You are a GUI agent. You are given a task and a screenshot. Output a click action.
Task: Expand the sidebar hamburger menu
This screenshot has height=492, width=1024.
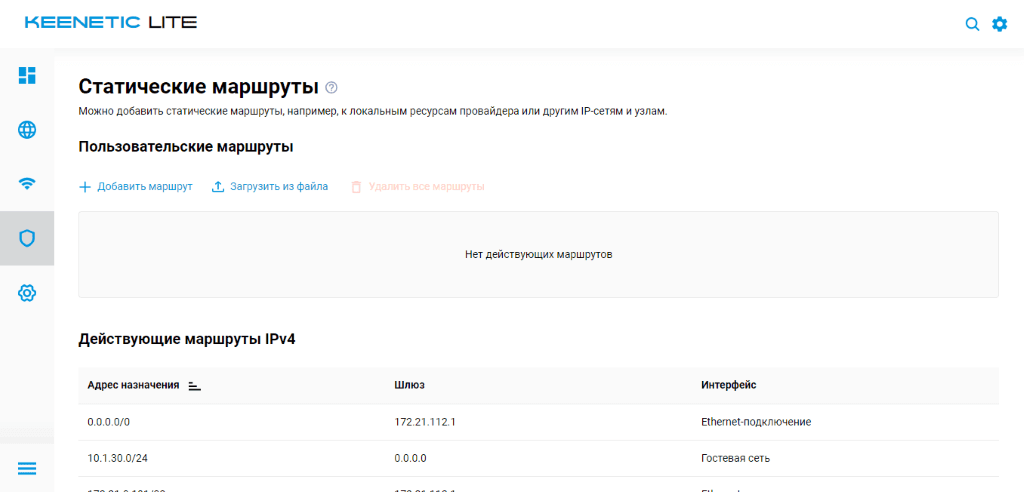pos(27,468)
